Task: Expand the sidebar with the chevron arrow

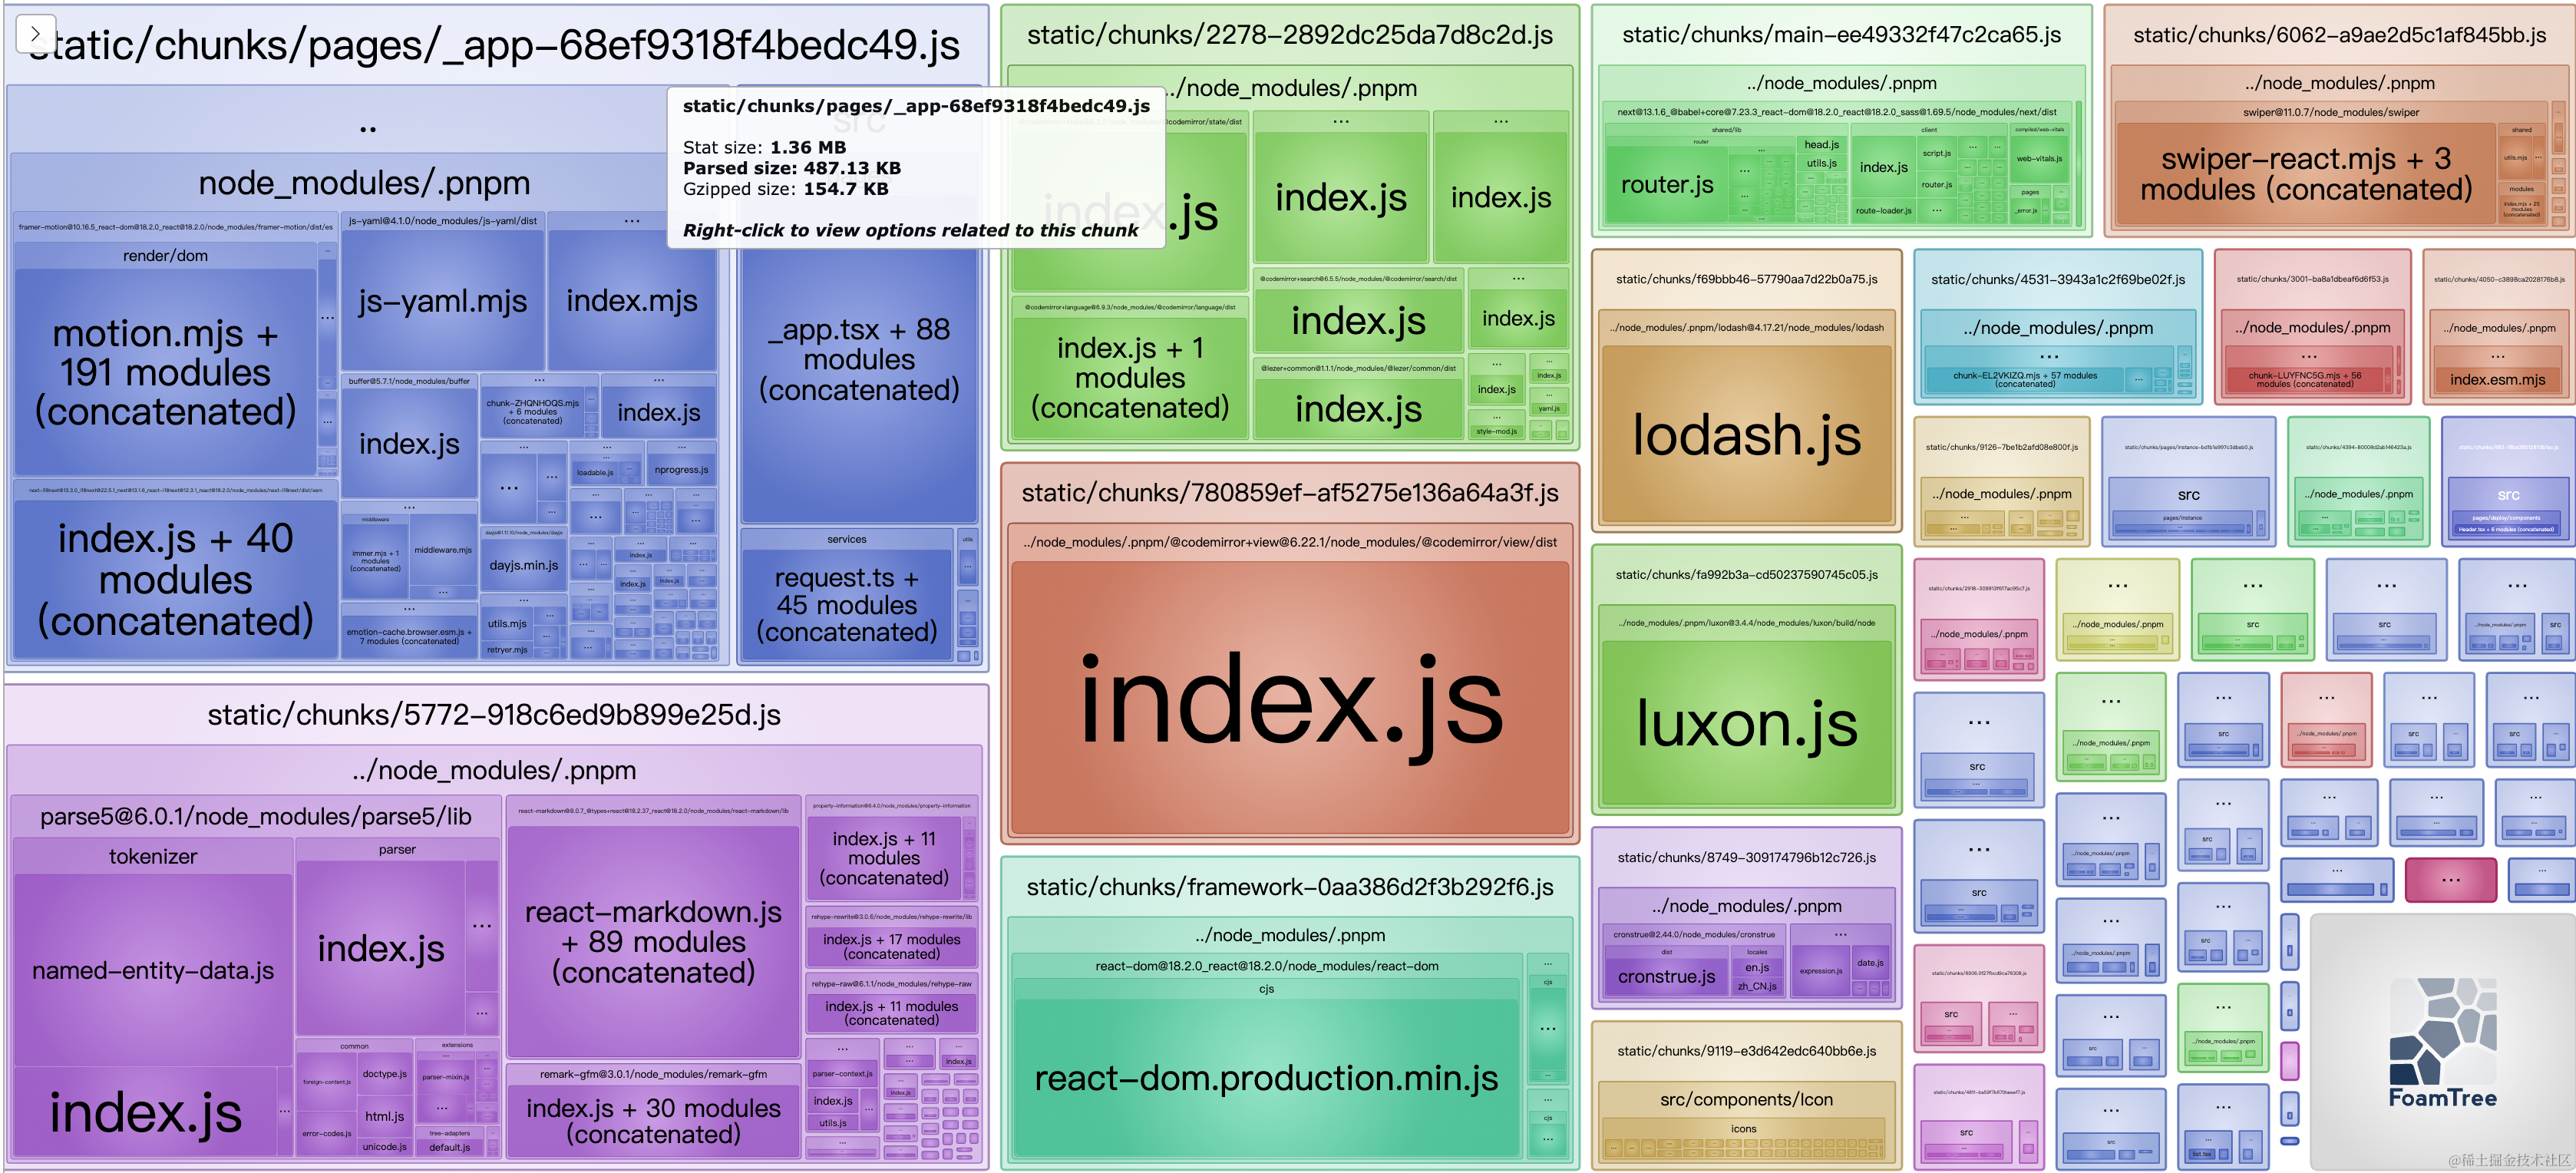Action: (35, 33)
